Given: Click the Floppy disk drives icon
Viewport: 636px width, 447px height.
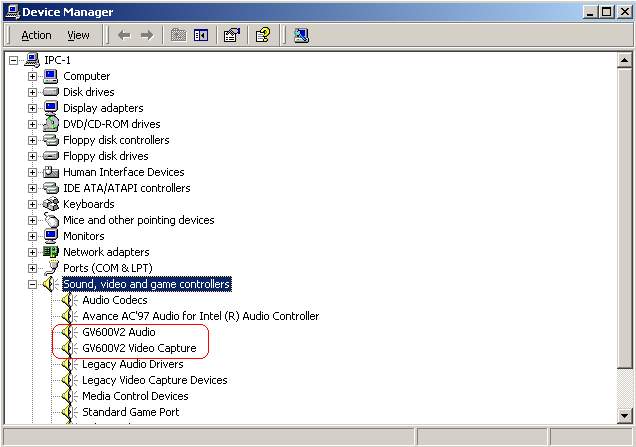Looking at the screenshot, I should (x=51, y=156).
